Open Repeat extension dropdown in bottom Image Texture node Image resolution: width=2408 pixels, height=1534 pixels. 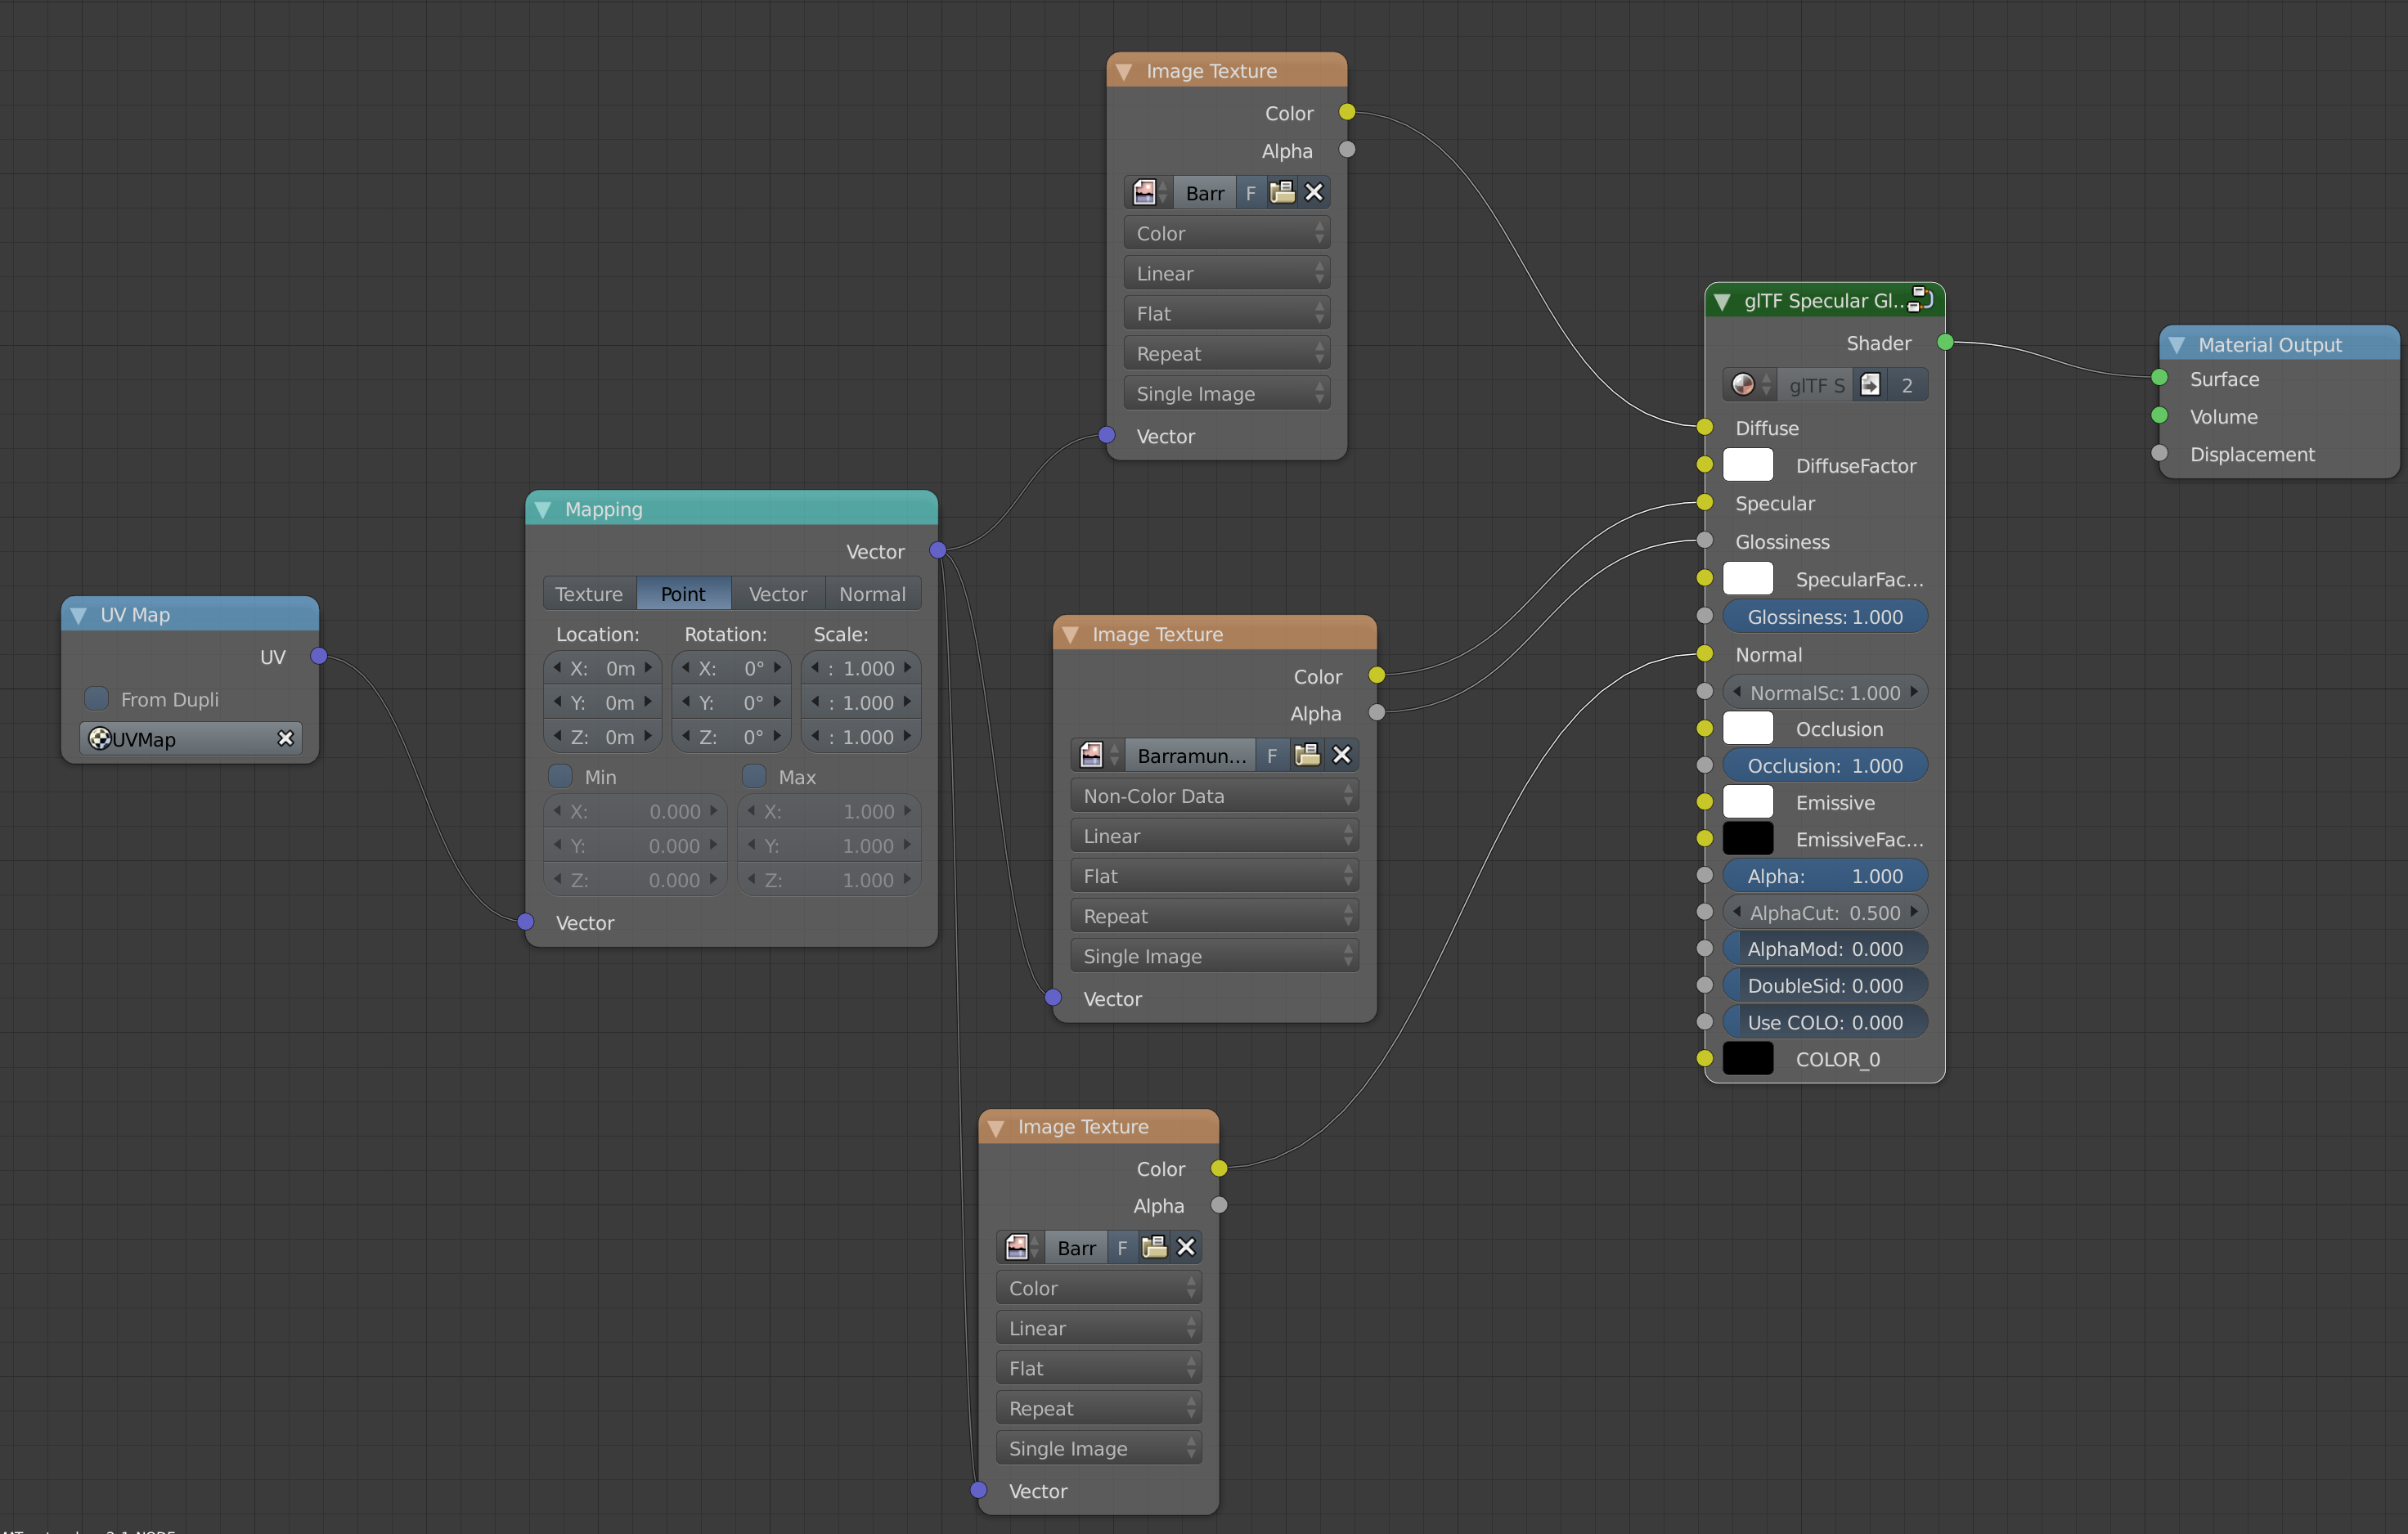1099,1408
